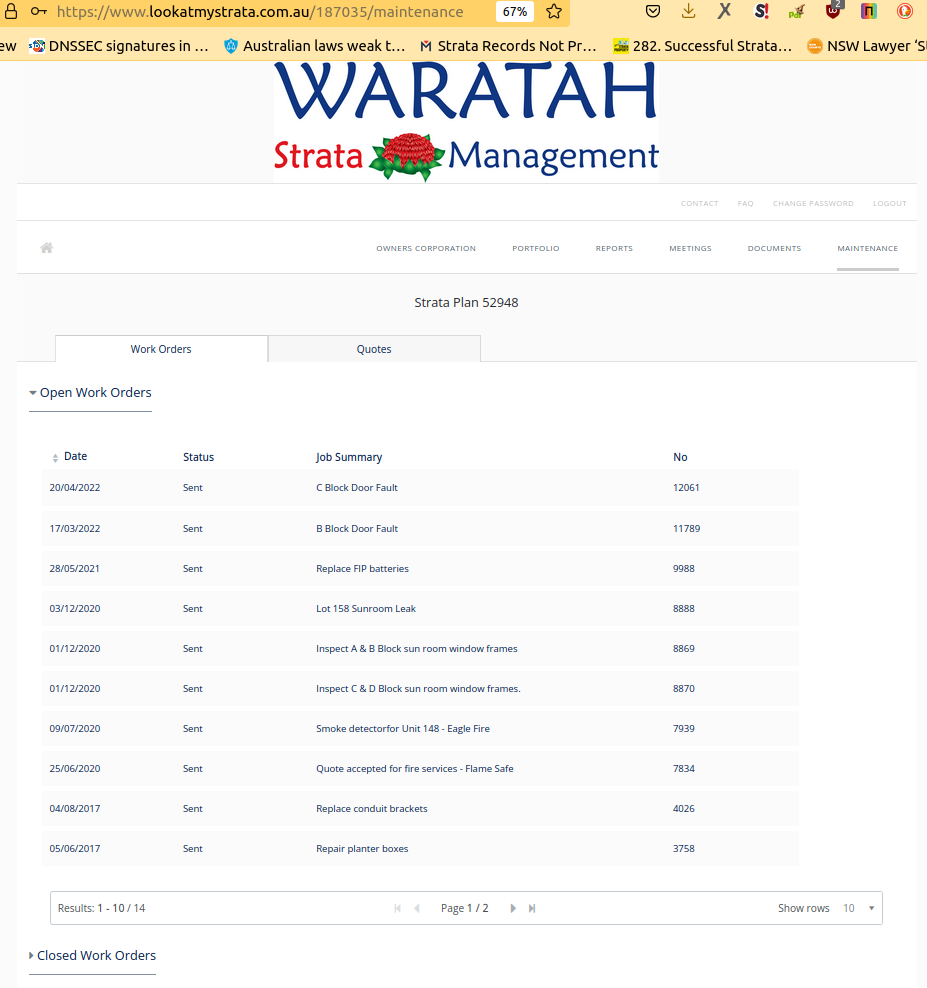Click the Results 1 - 10 / 14 text
Viewport: 927px width, 988px height.
tap(101, 908)
